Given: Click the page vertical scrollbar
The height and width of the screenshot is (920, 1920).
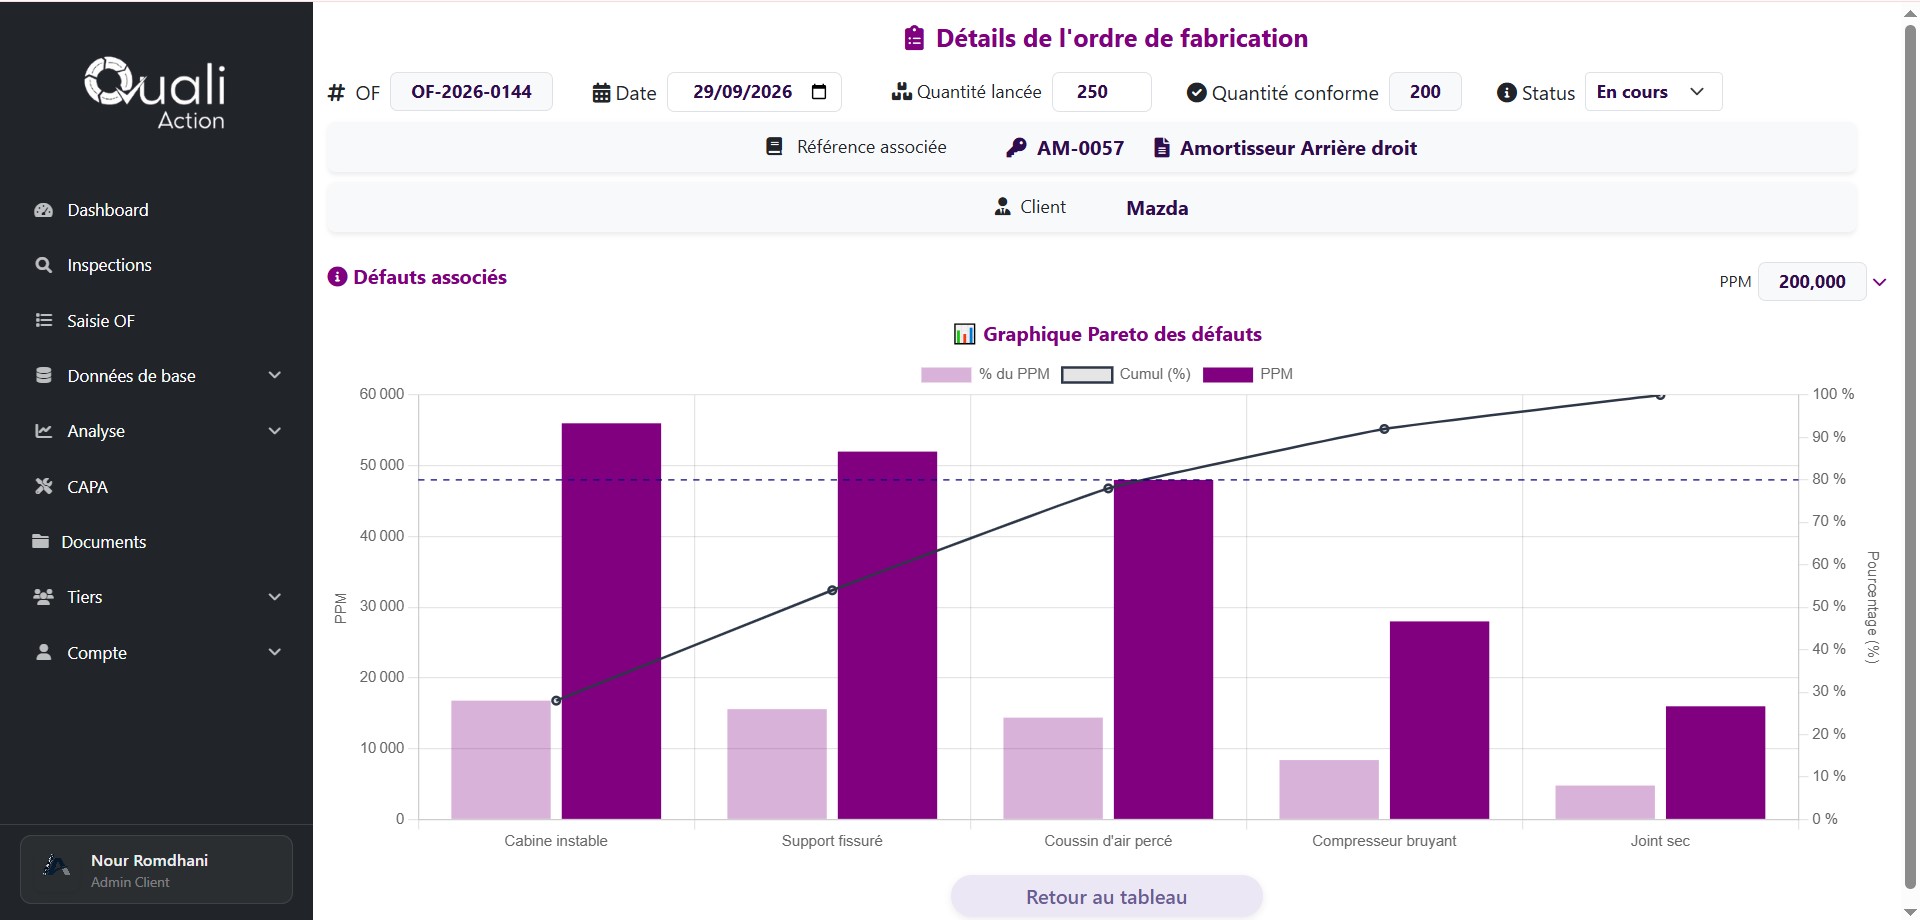Looking at the screenshot, I should [1909, 455].
